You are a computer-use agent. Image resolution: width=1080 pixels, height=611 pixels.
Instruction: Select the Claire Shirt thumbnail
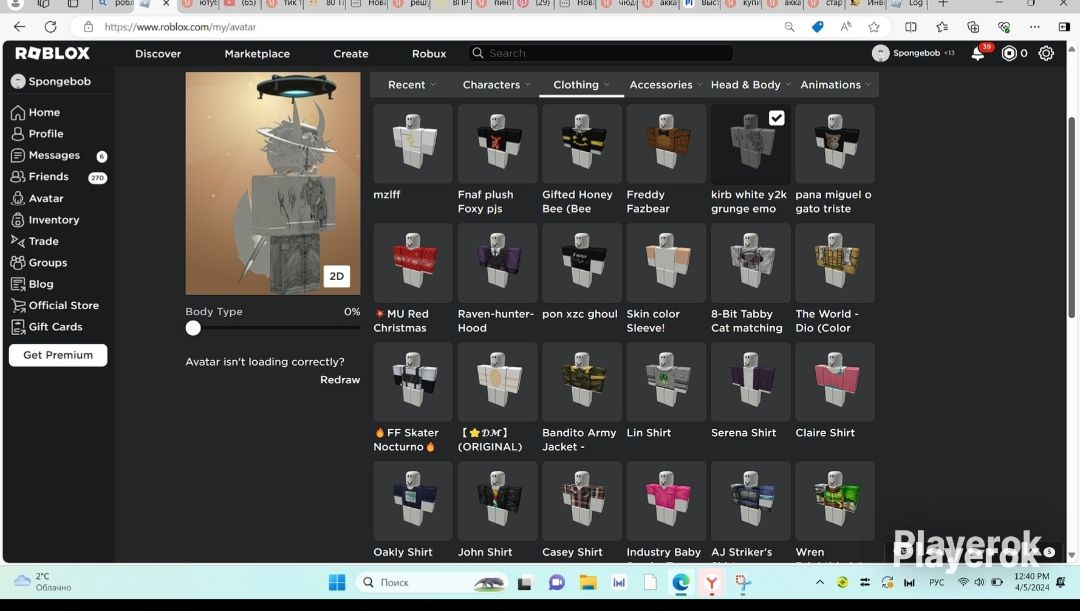coord(835,382)
